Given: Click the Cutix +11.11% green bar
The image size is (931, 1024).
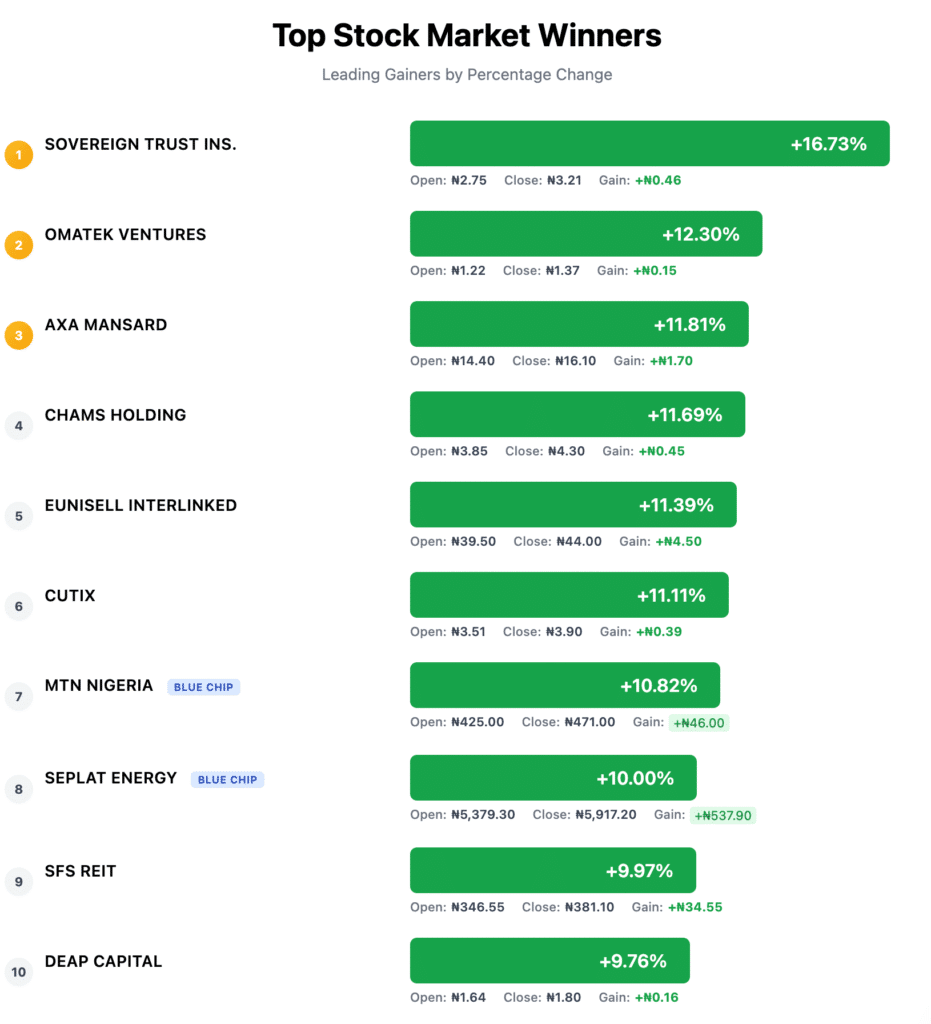Looking at the screenshot, I should pyautogui.click(x=569, y=595).
